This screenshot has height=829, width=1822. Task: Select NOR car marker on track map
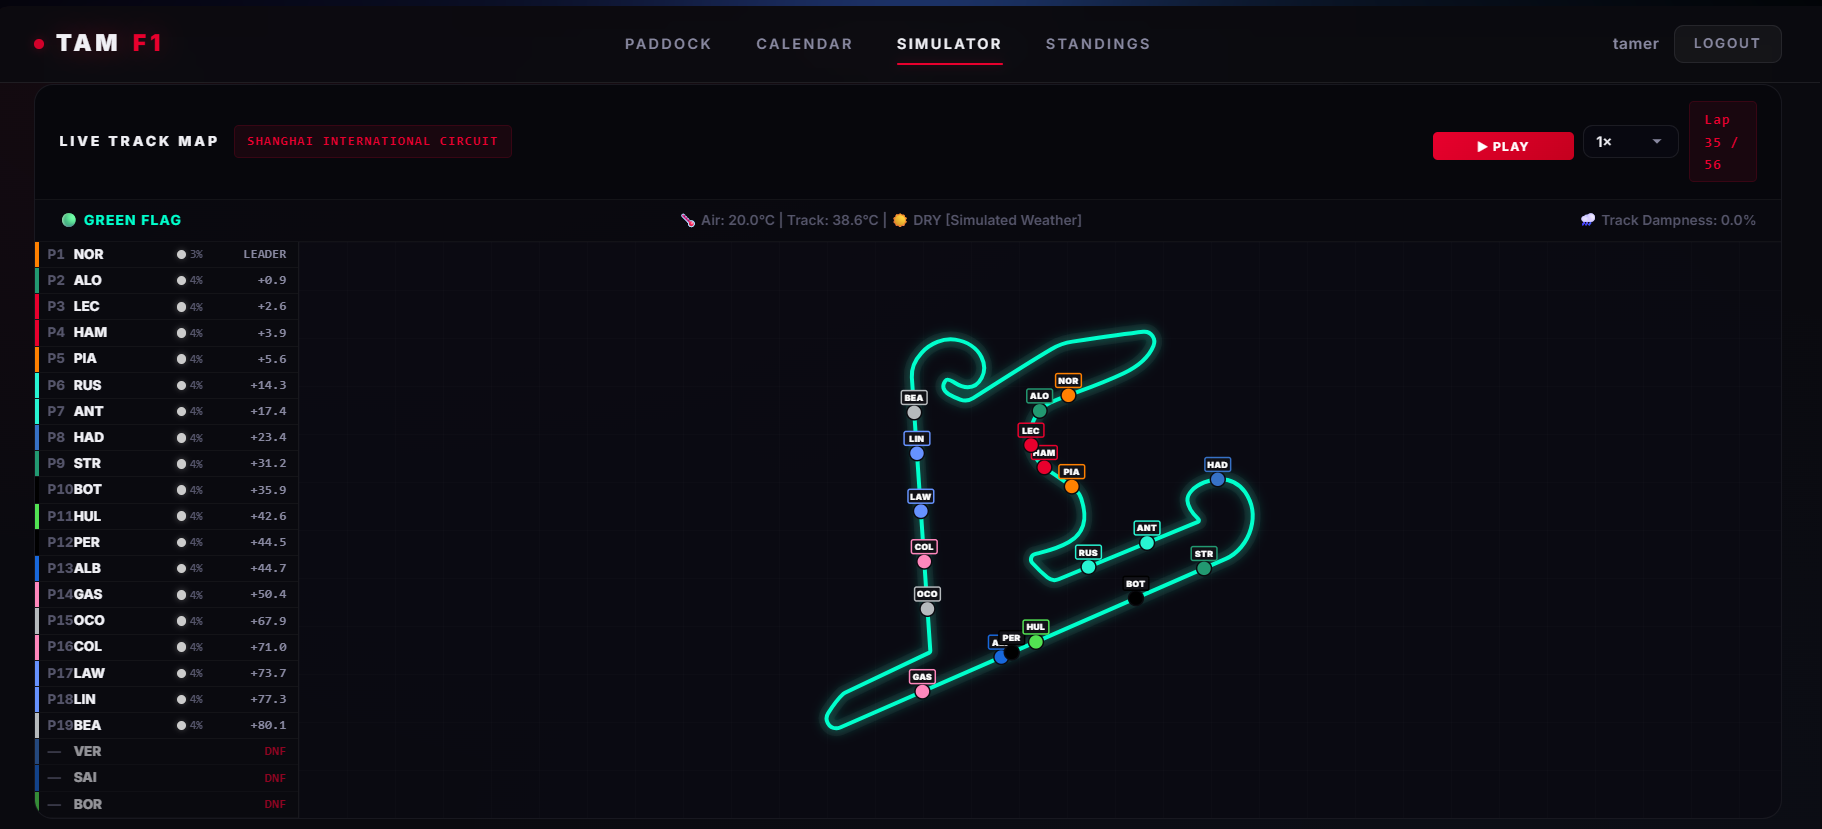coord(1068,395)
